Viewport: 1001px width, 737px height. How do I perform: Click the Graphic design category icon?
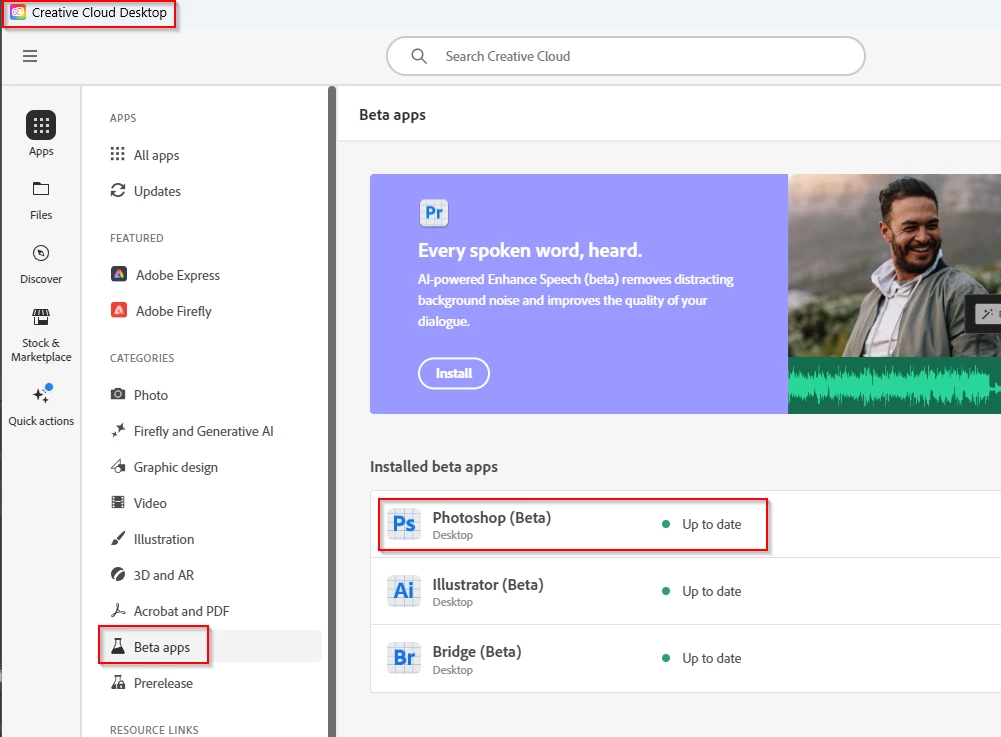pos(117,466)
